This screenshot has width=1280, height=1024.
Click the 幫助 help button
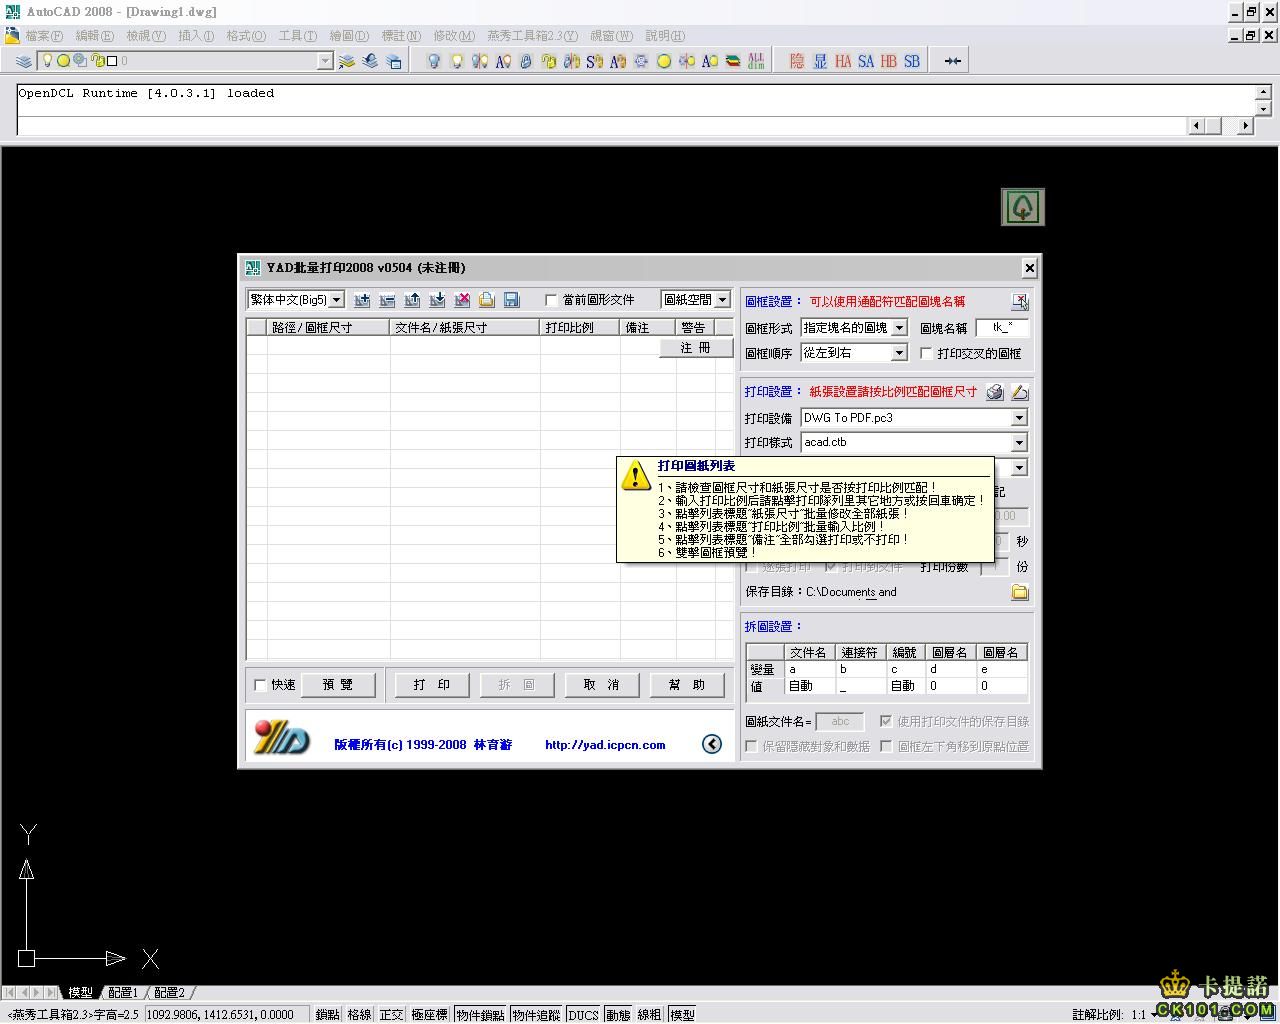pyautogui.click(x=687, y=685)
